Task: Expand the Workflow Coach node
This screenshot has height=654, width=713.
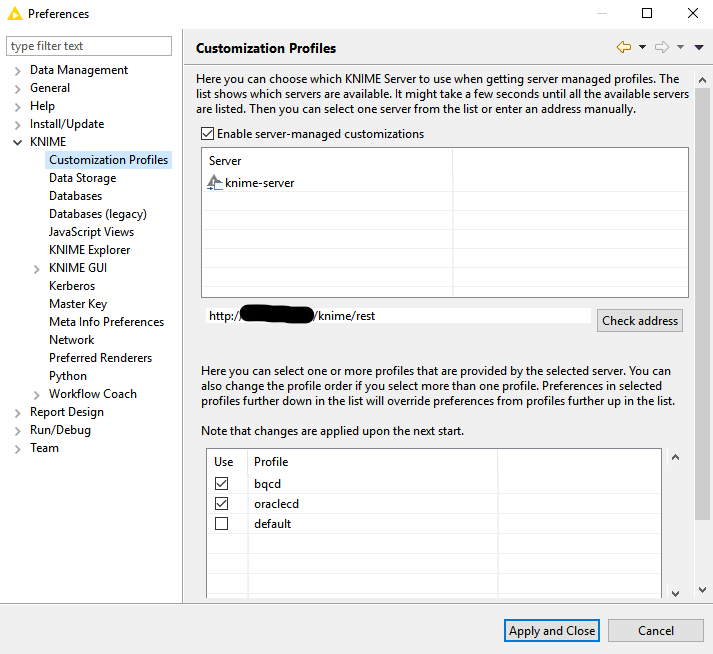Action: coord(36,395)
